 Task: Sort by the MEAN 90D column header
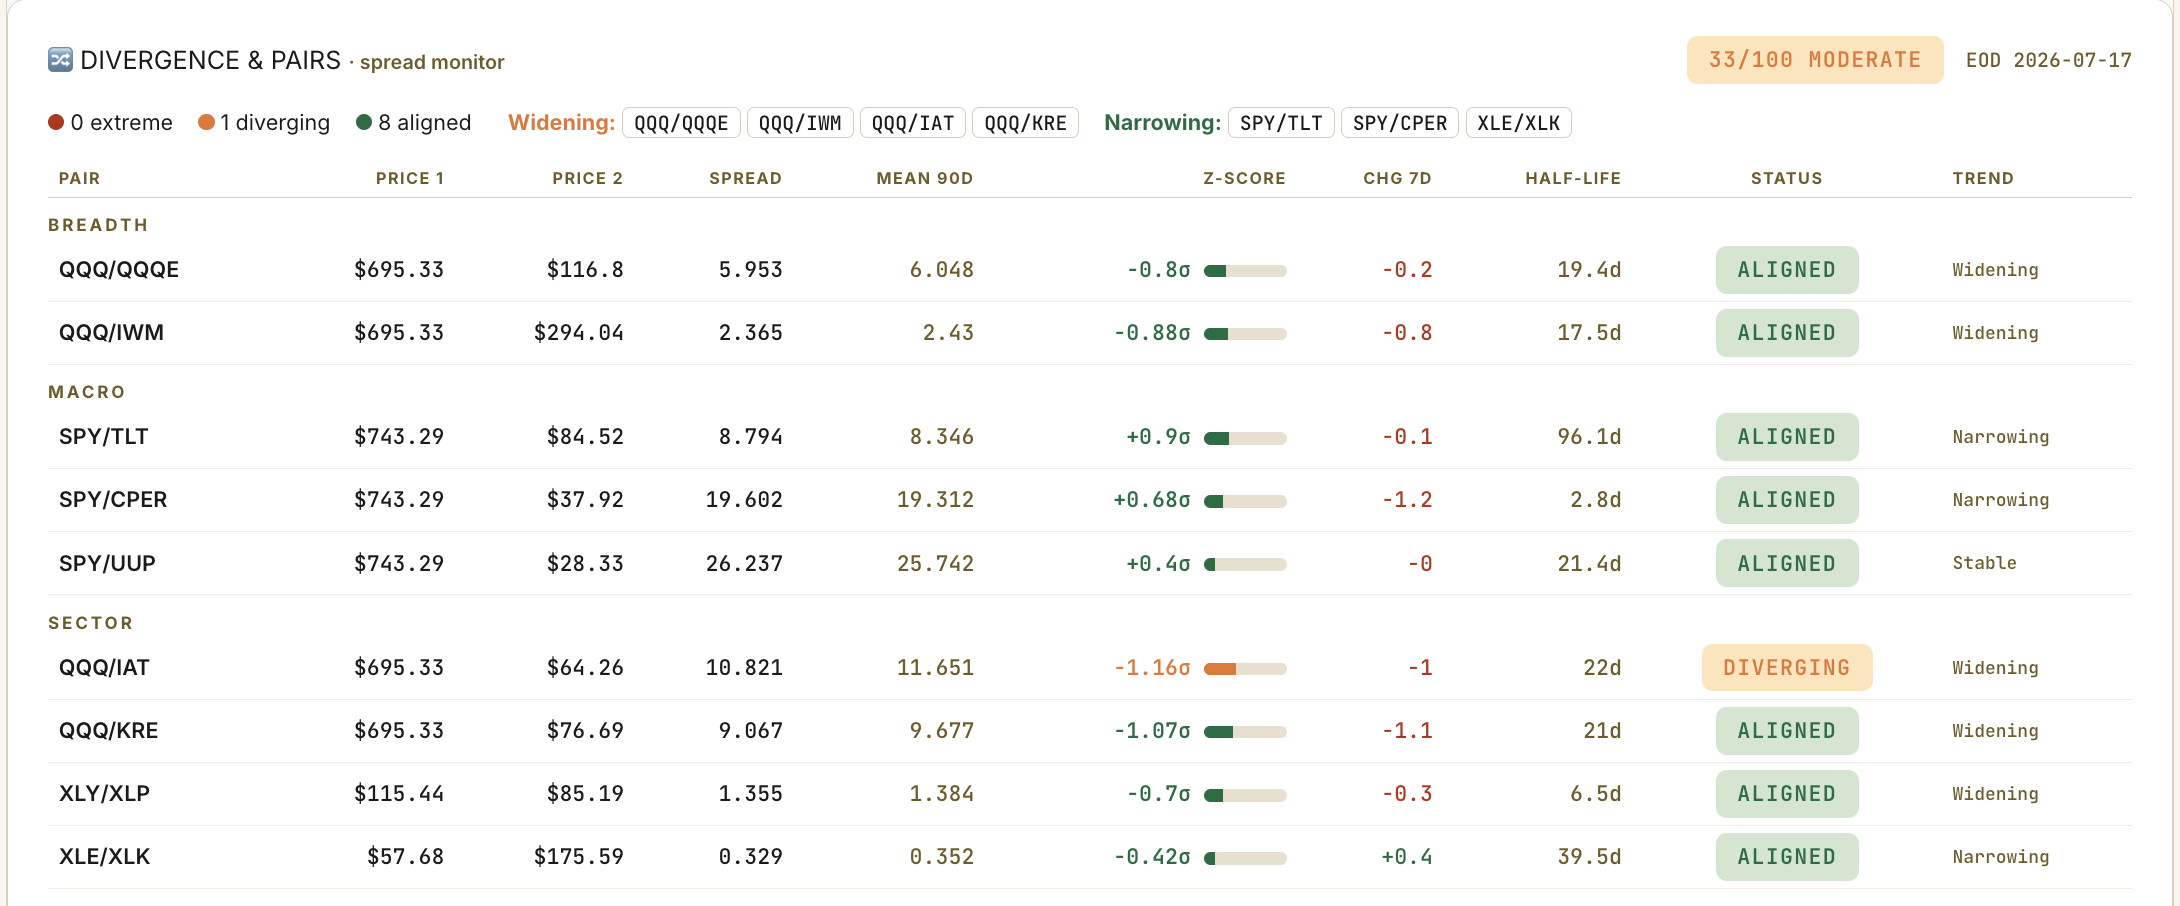pyautogui.click(x=925, y=178)
